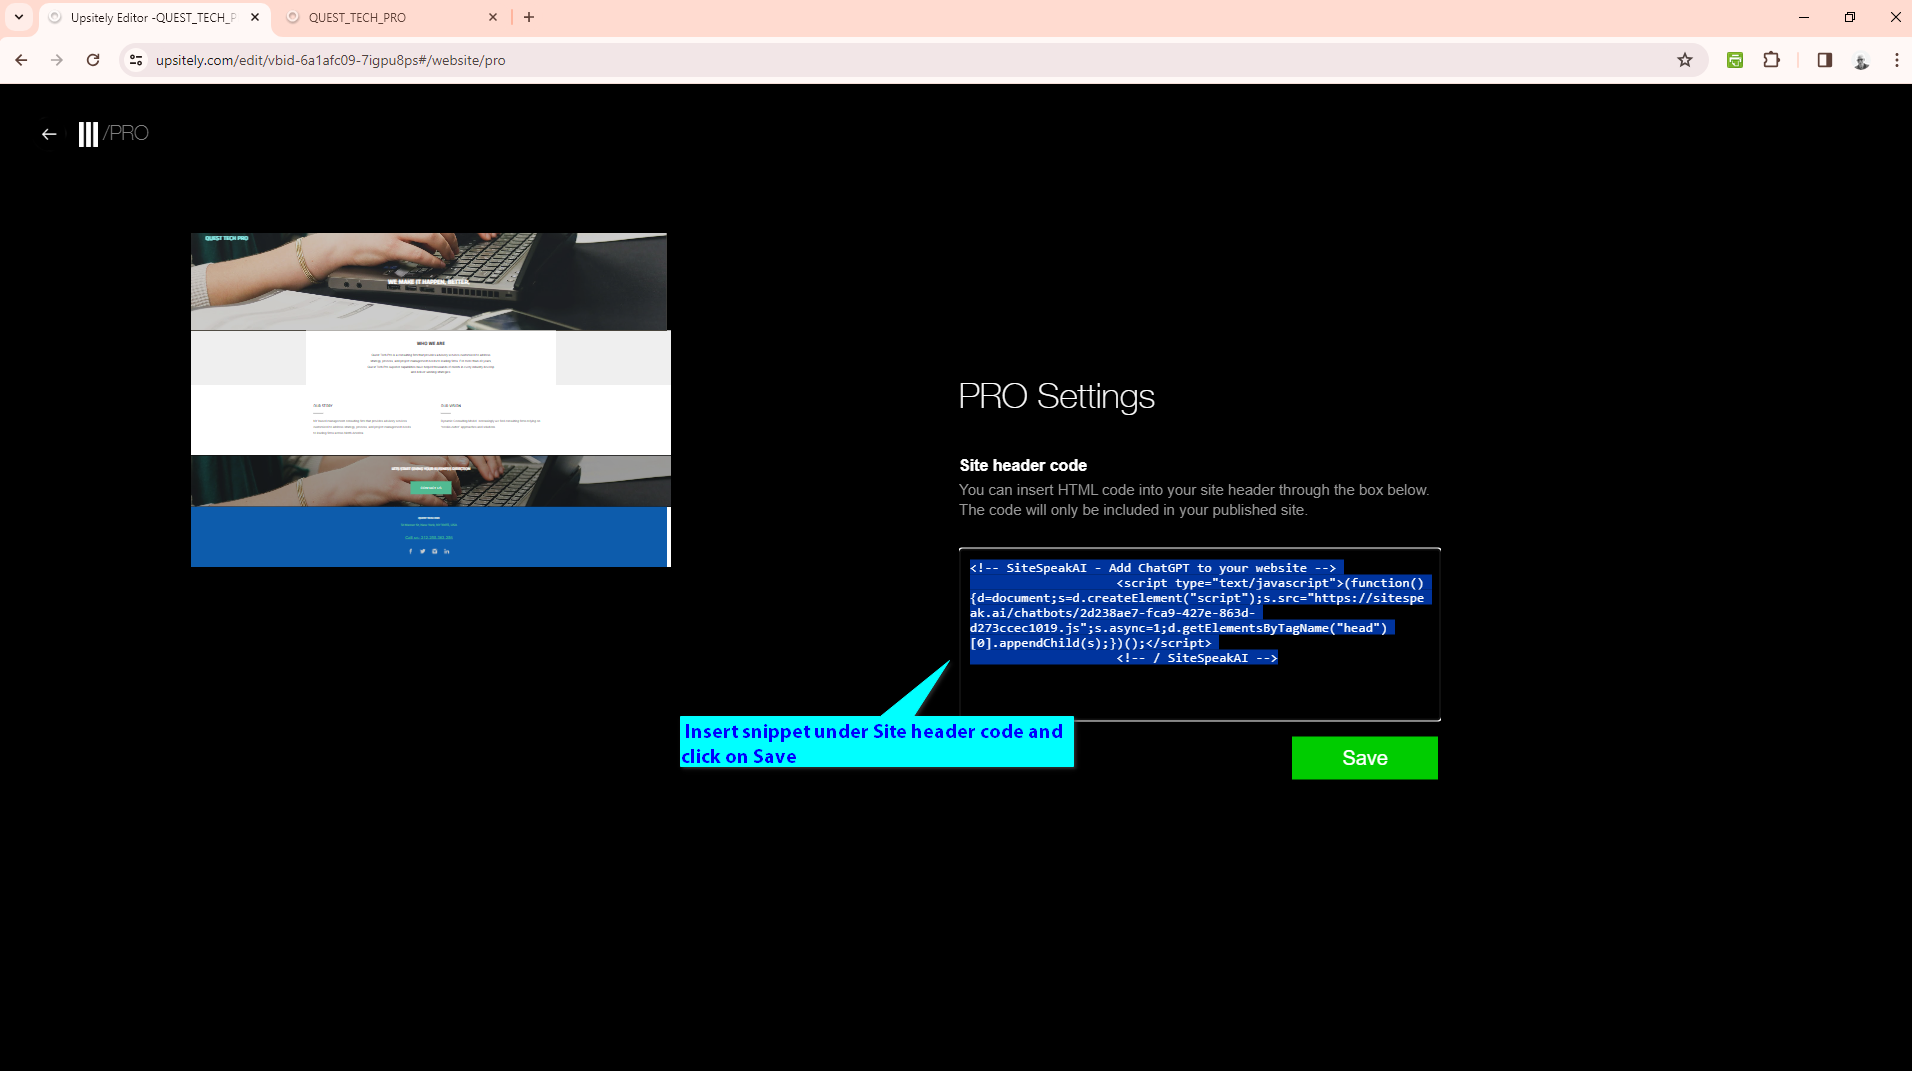Click the PRO Settings heading
Screen dimensions: 1912x1071
coord(1056,397)
